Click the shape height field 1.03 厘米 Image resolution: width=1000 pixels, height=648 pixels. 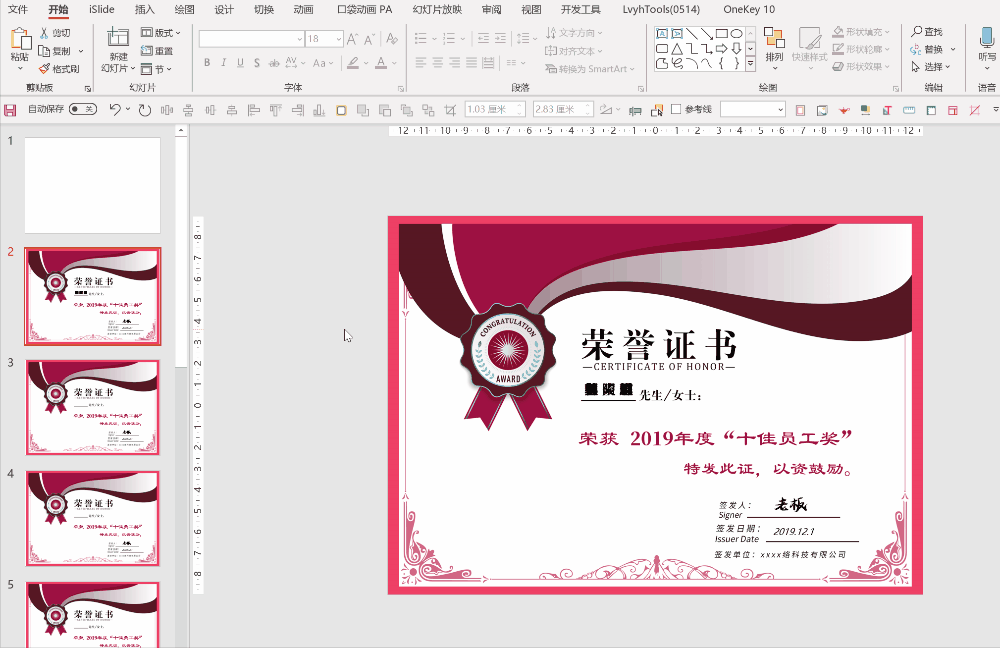point(495,110)
